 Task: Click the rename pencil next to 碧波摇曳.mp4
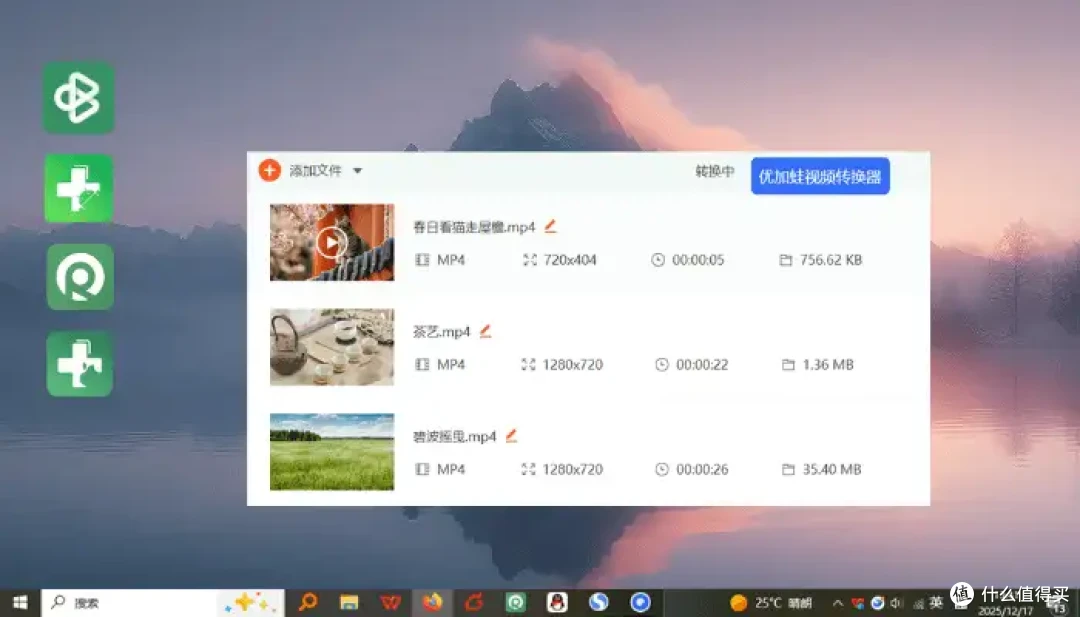click(x=511, y=436)
